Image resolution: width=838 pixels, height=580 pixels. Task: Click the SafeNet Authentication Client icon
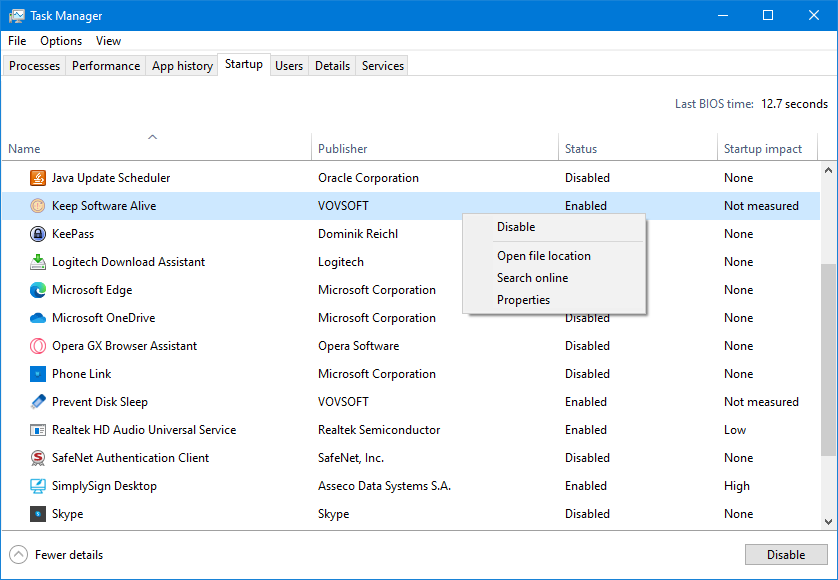37,458
